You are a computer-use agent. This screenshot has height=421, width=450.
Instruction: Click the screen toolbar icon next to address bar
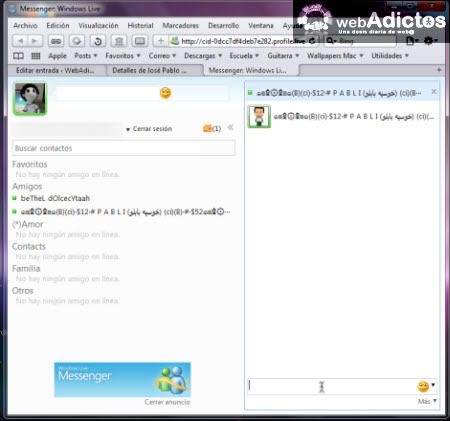140,41
